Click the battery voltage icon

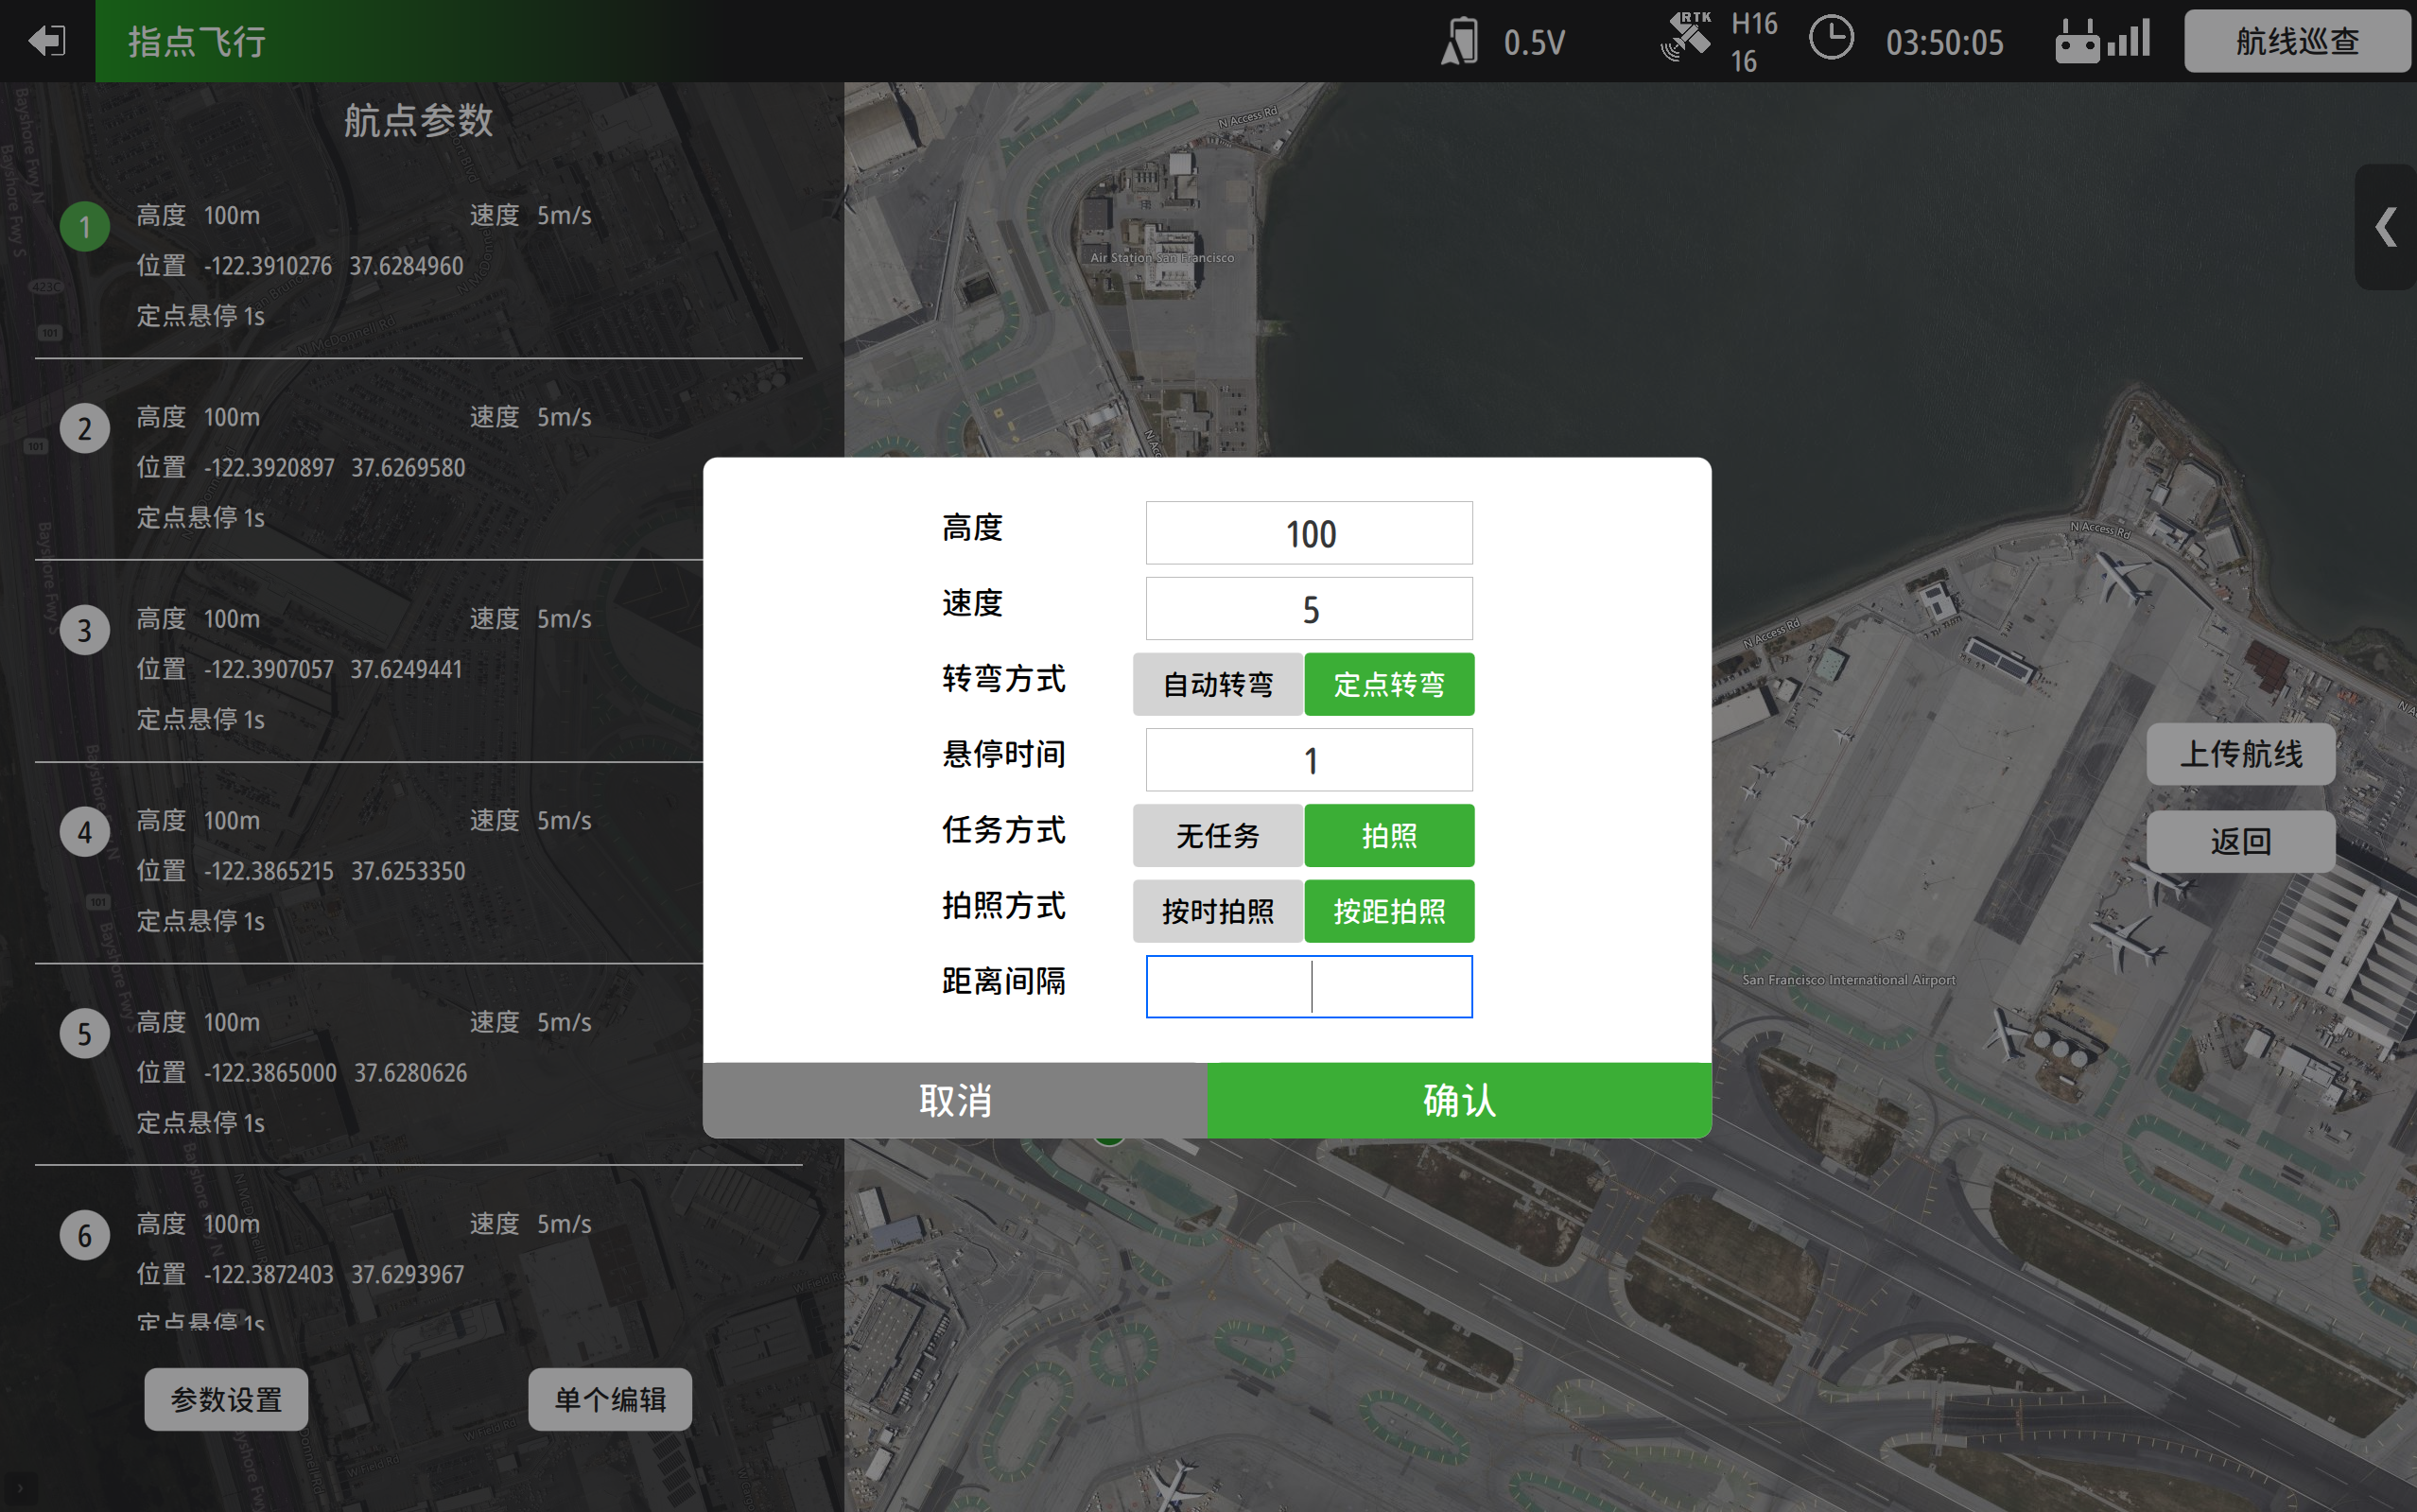point(1460,41)
